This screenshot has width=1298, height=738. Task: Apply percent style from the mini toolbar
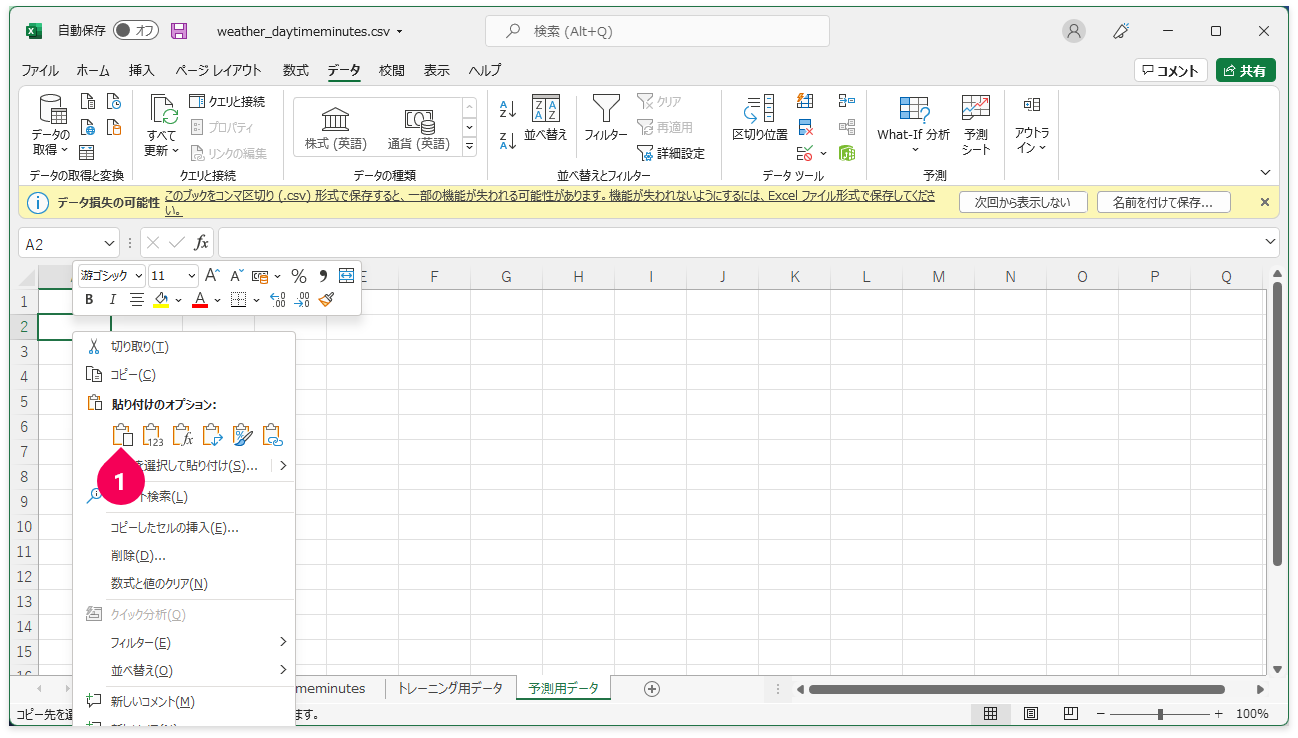coord(298,275)
